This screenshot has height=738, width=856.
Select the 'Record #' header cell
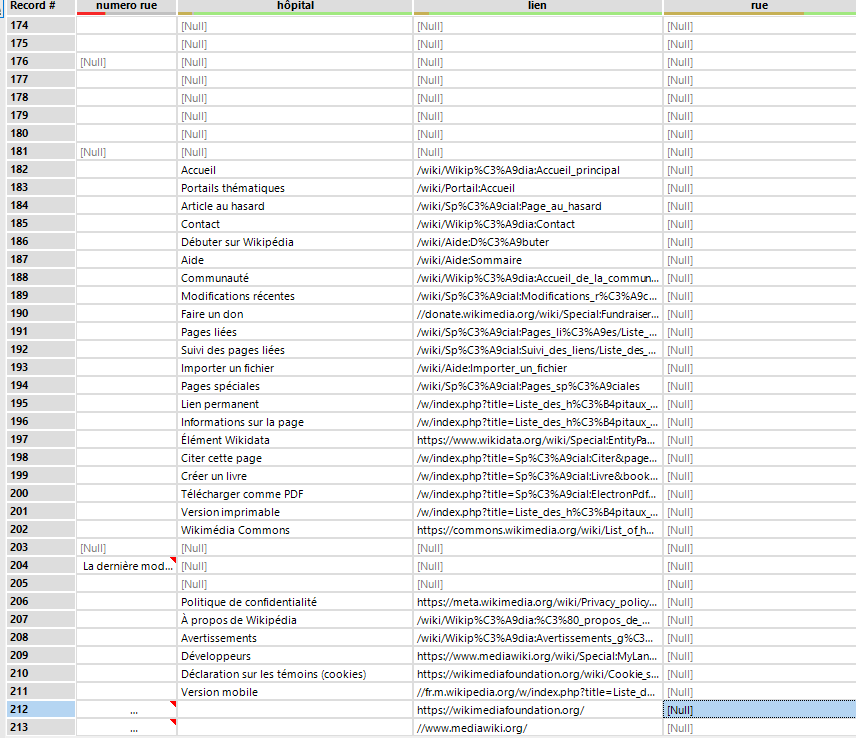pos(39,7)
